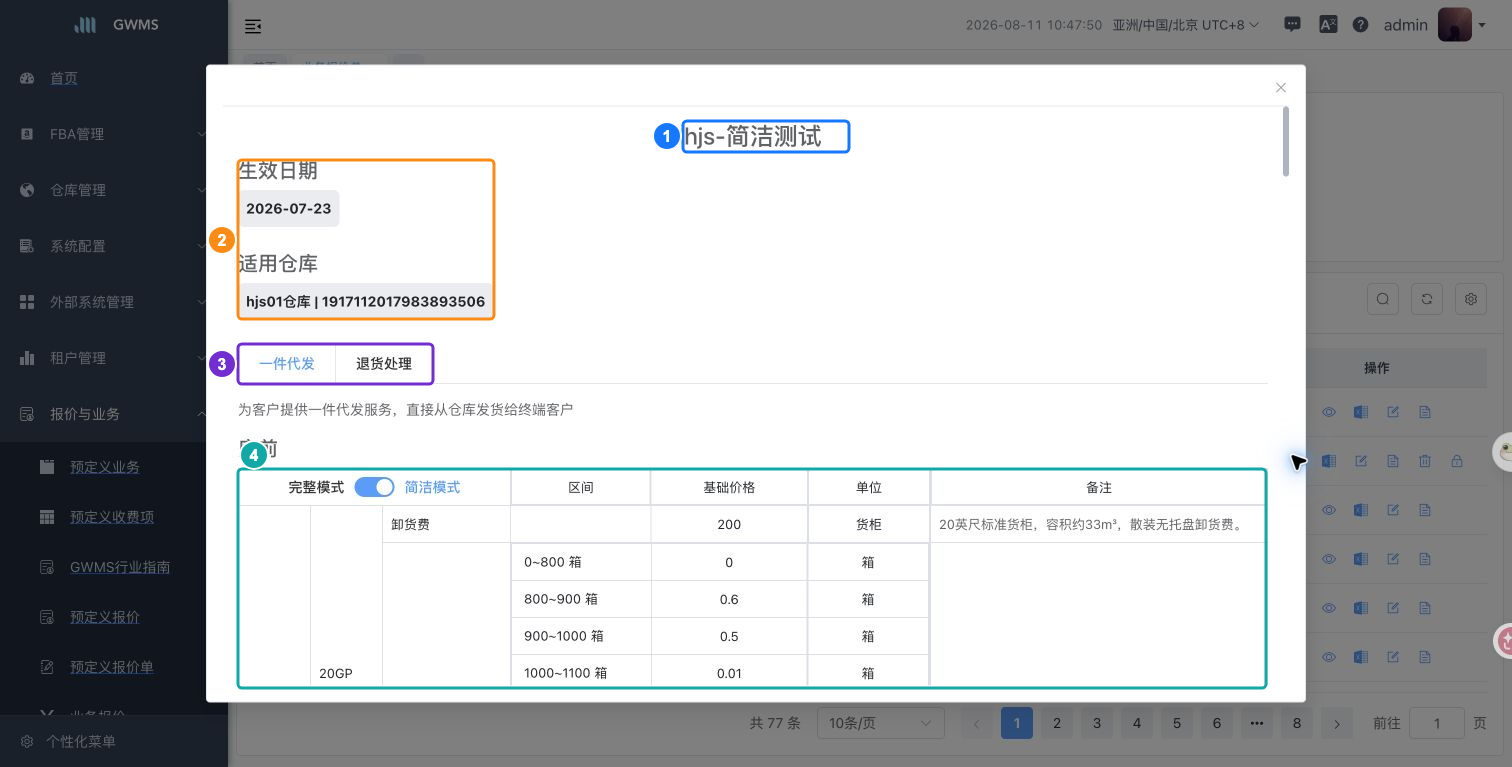Click the pagination ellipsis button
1512x767 pixels.
click(1257, 723)
